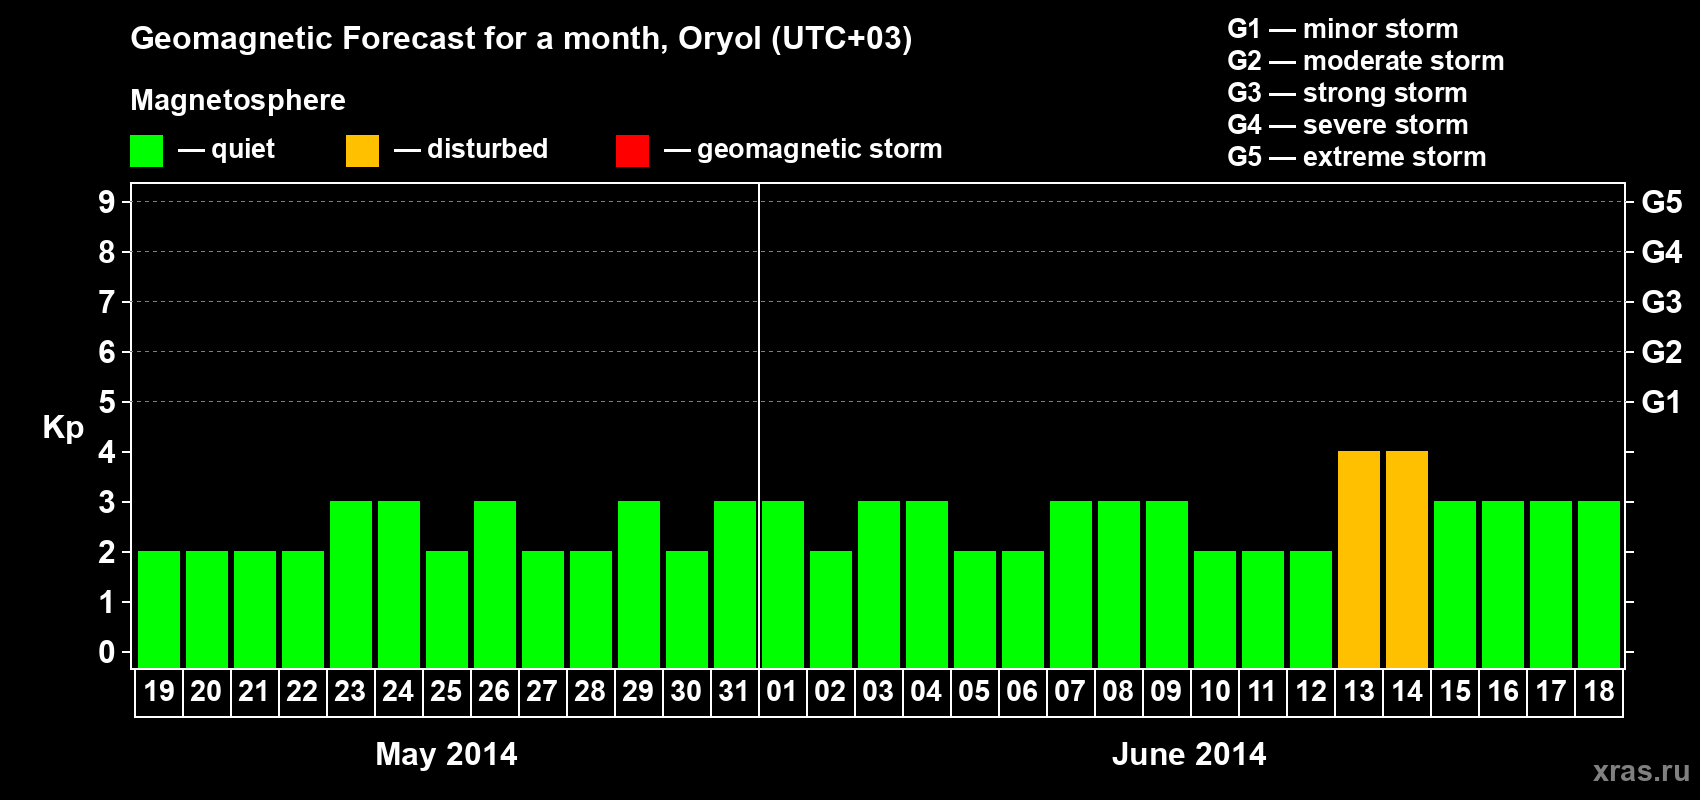Click the orange bar for June 14
Viewport: 1700px width, 800px height.
[1407, 560]
